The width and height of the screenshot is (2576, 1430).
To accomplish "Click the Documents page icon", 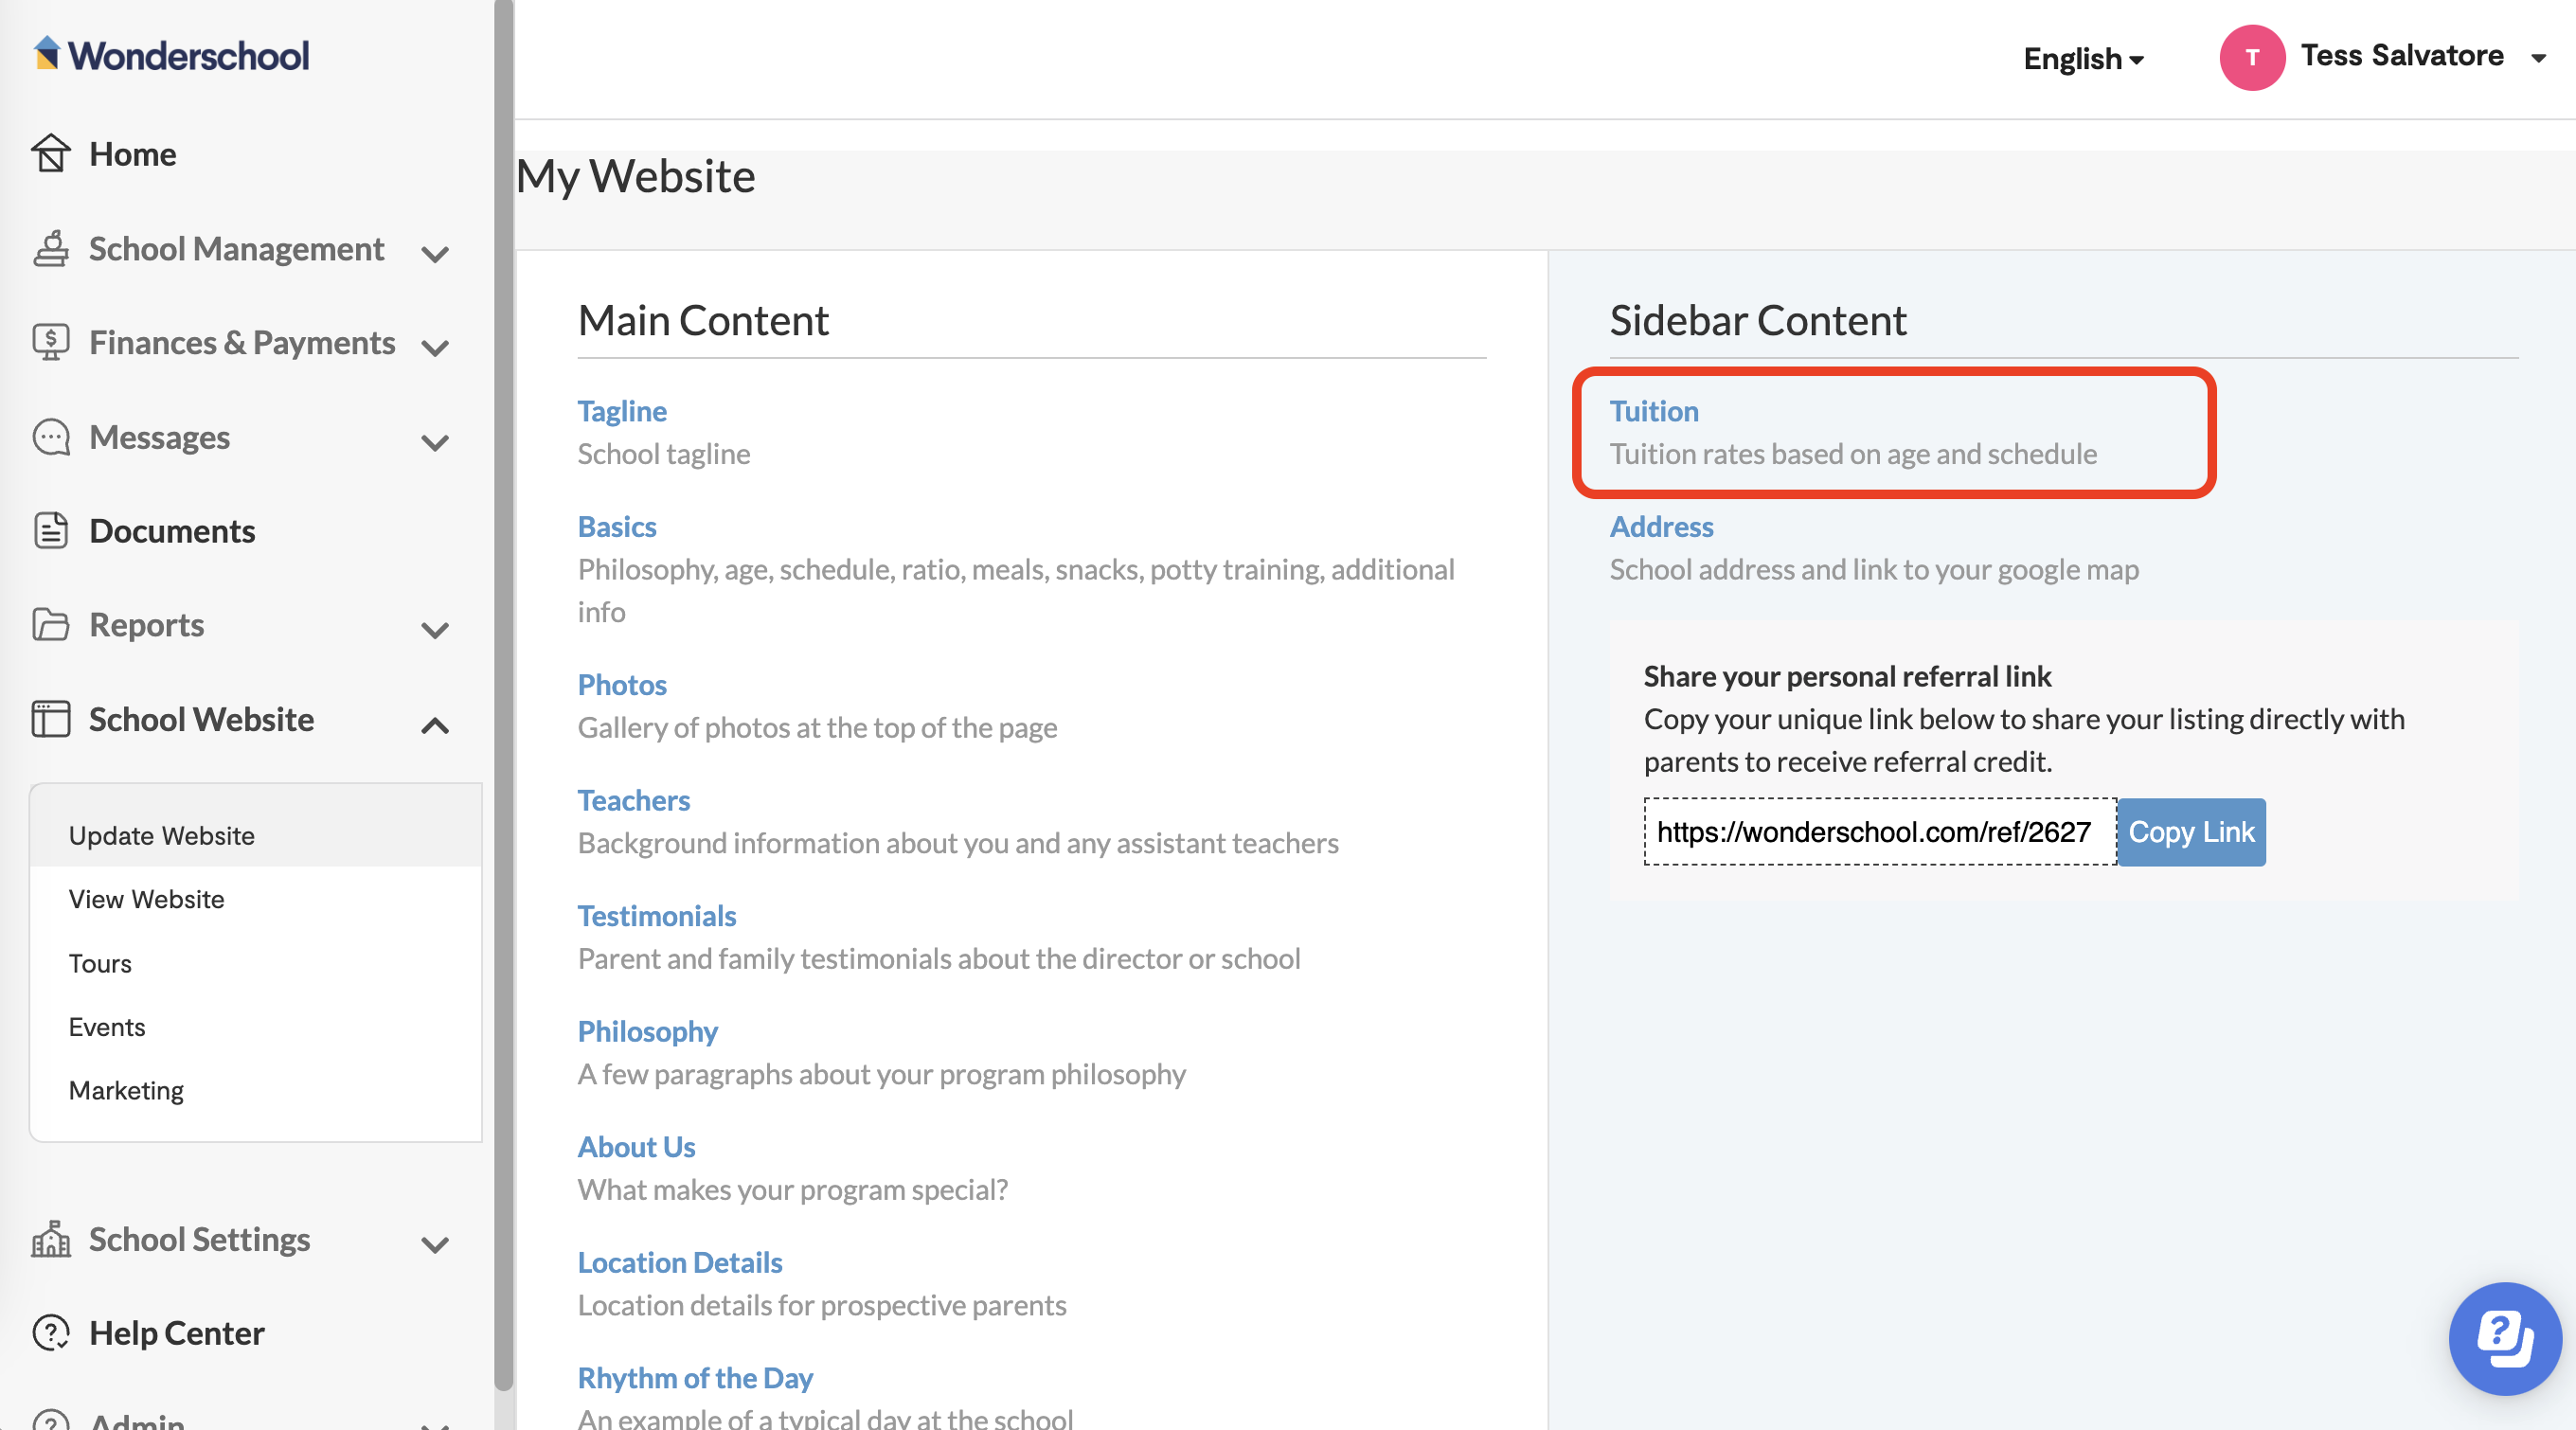I will [x=50, y=530].
